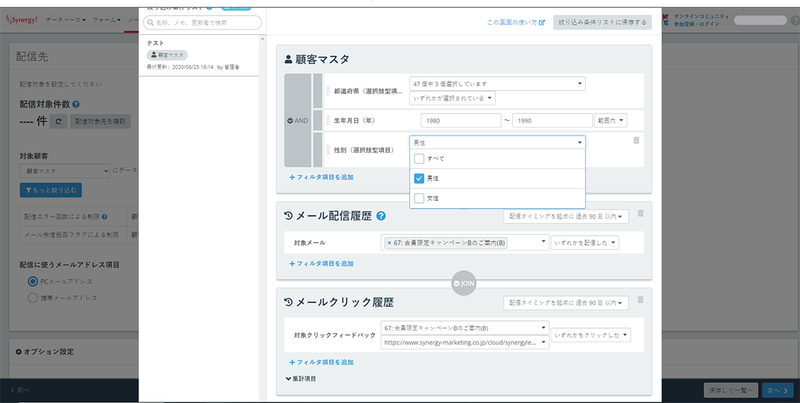Open the 対象クリックフィードバック mail select 67: 会員限定

point(465,328)
